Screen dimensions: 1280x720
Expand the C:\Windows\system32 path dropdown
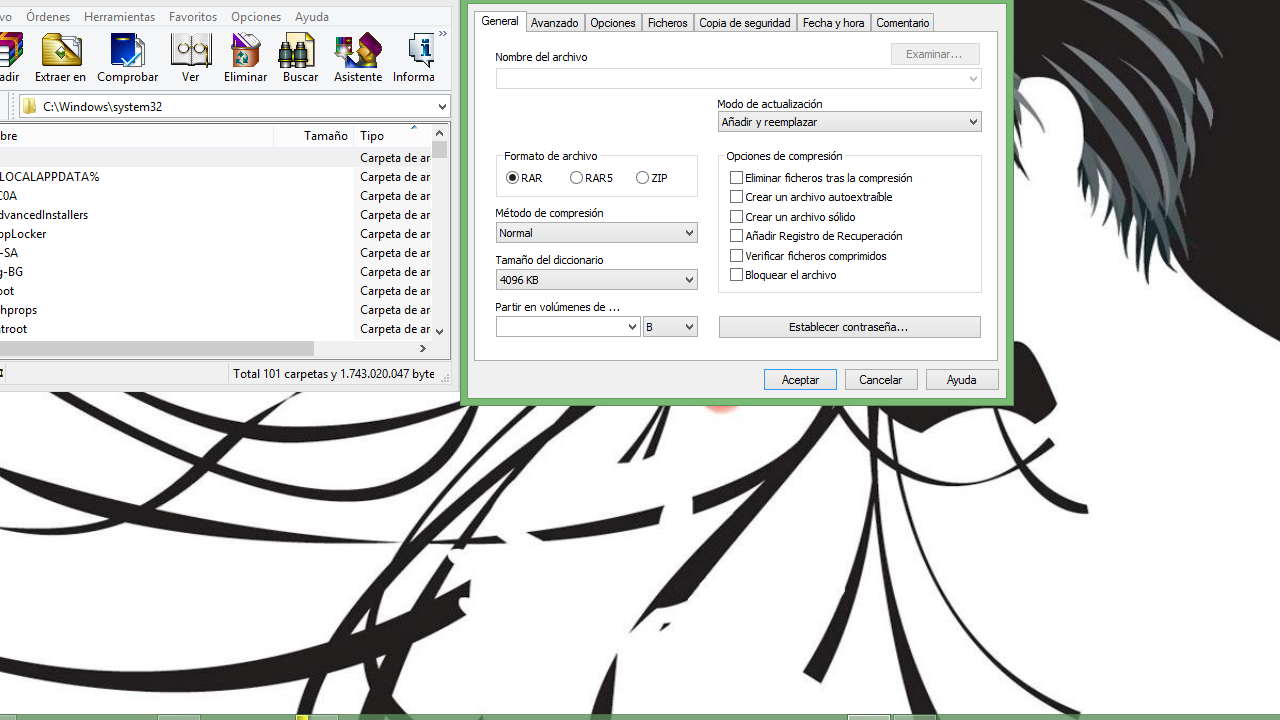click(442, 107)
